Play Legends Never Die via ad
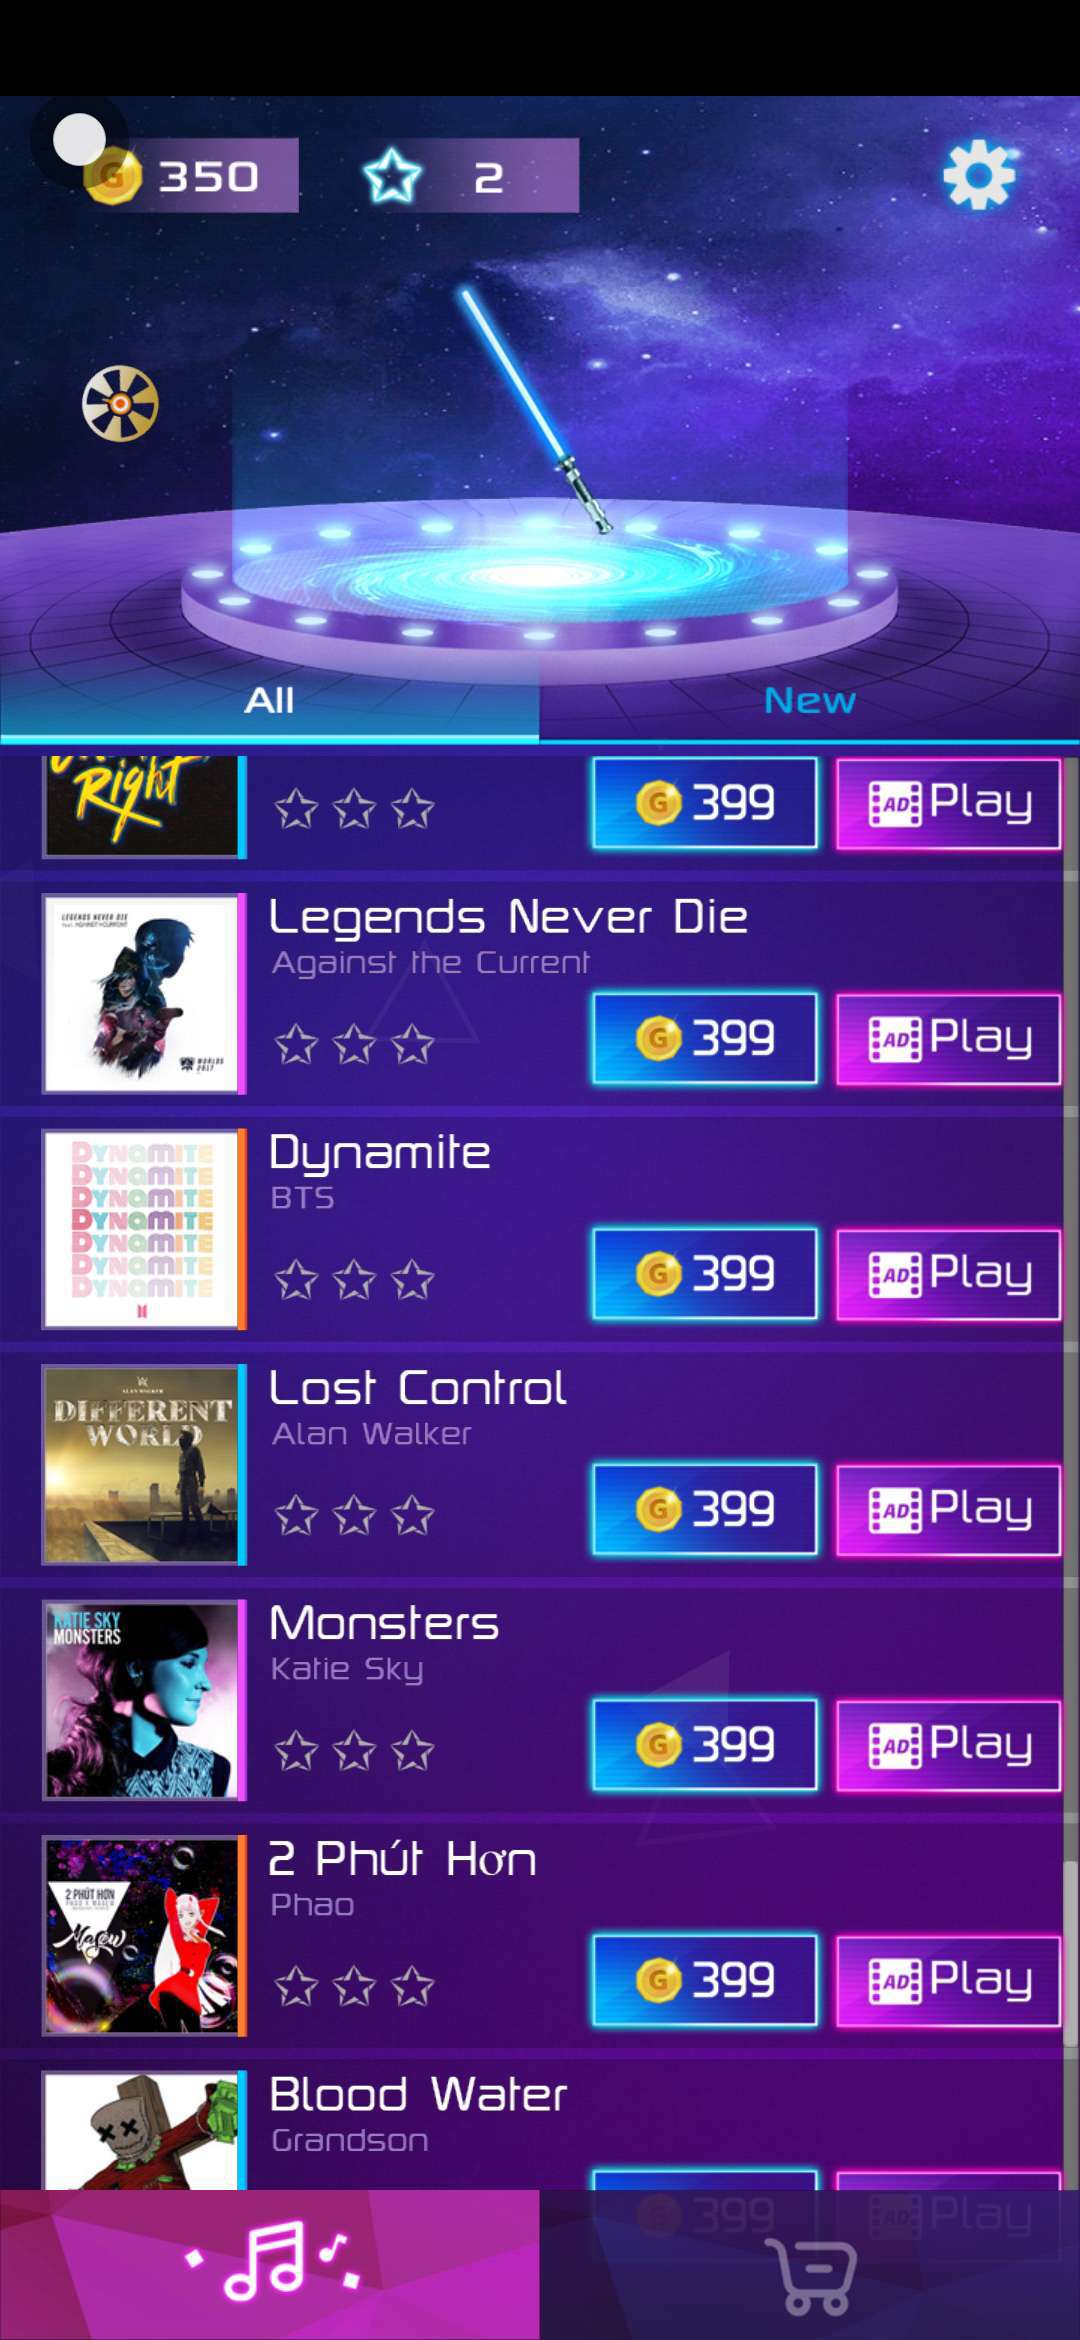This screenshot has width=1080, height=2340. tap(948, 1039)
